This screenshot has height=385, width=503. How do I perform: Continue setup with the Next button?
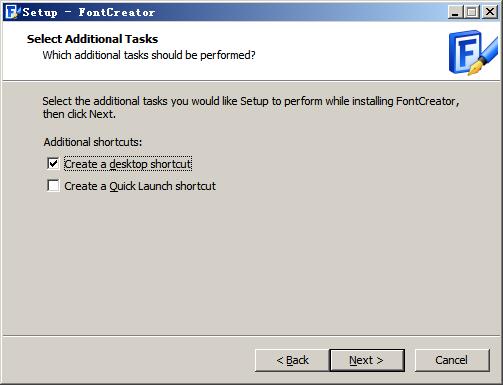tap(367, 360)
